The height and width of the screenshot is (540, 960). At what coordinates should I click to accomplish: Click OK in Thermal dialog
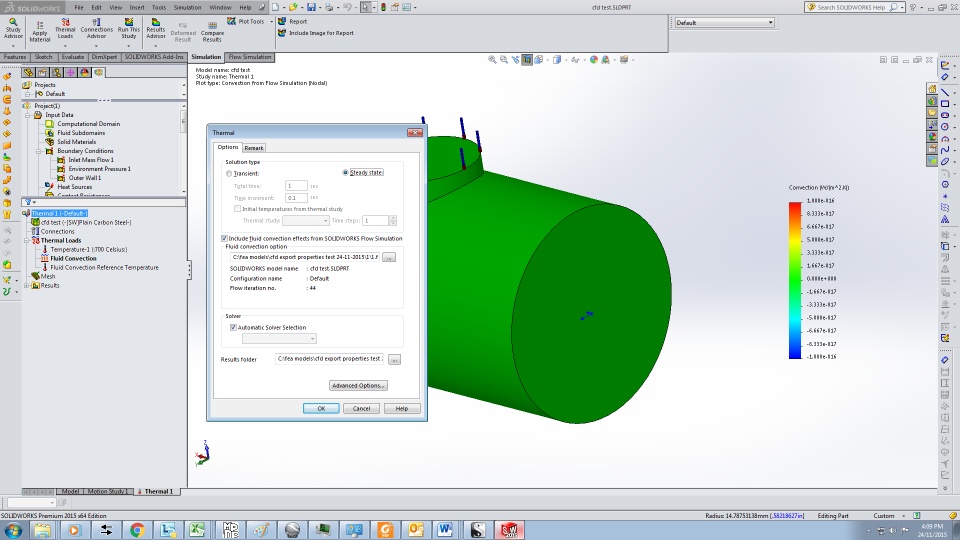click(321, 408)
